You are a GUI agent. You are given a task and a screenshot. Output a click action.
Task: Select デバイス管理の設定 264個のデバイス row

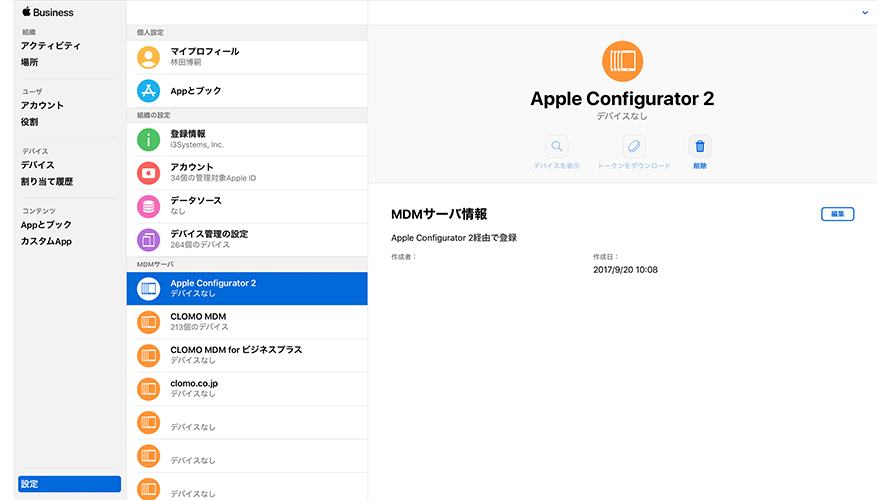(247, 240)
